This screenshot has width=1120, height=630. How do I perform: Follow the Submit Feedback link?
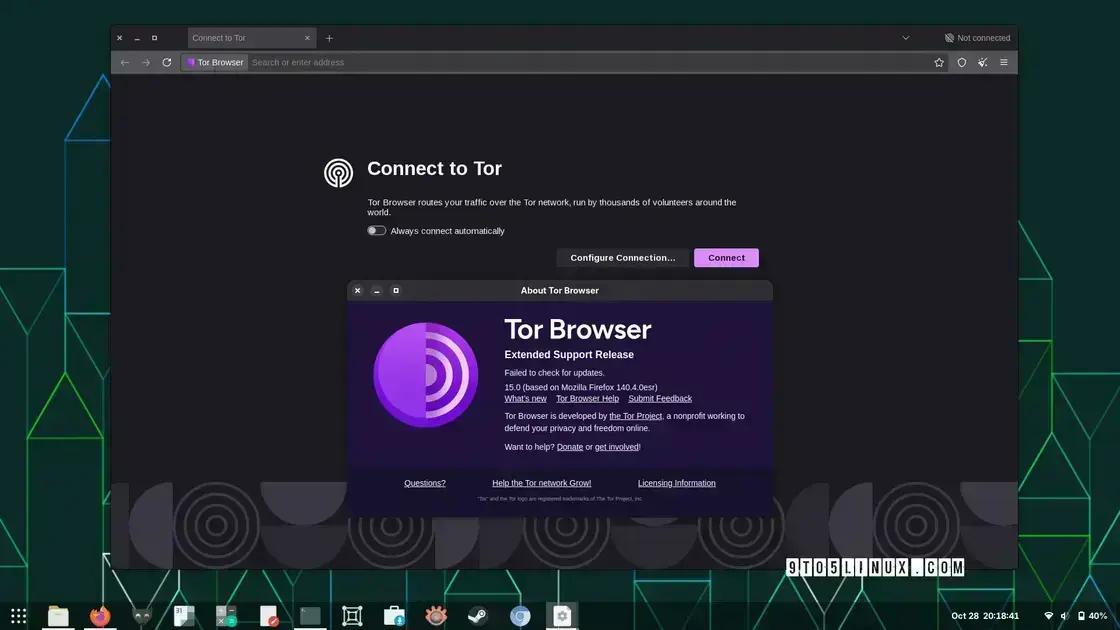659,398
